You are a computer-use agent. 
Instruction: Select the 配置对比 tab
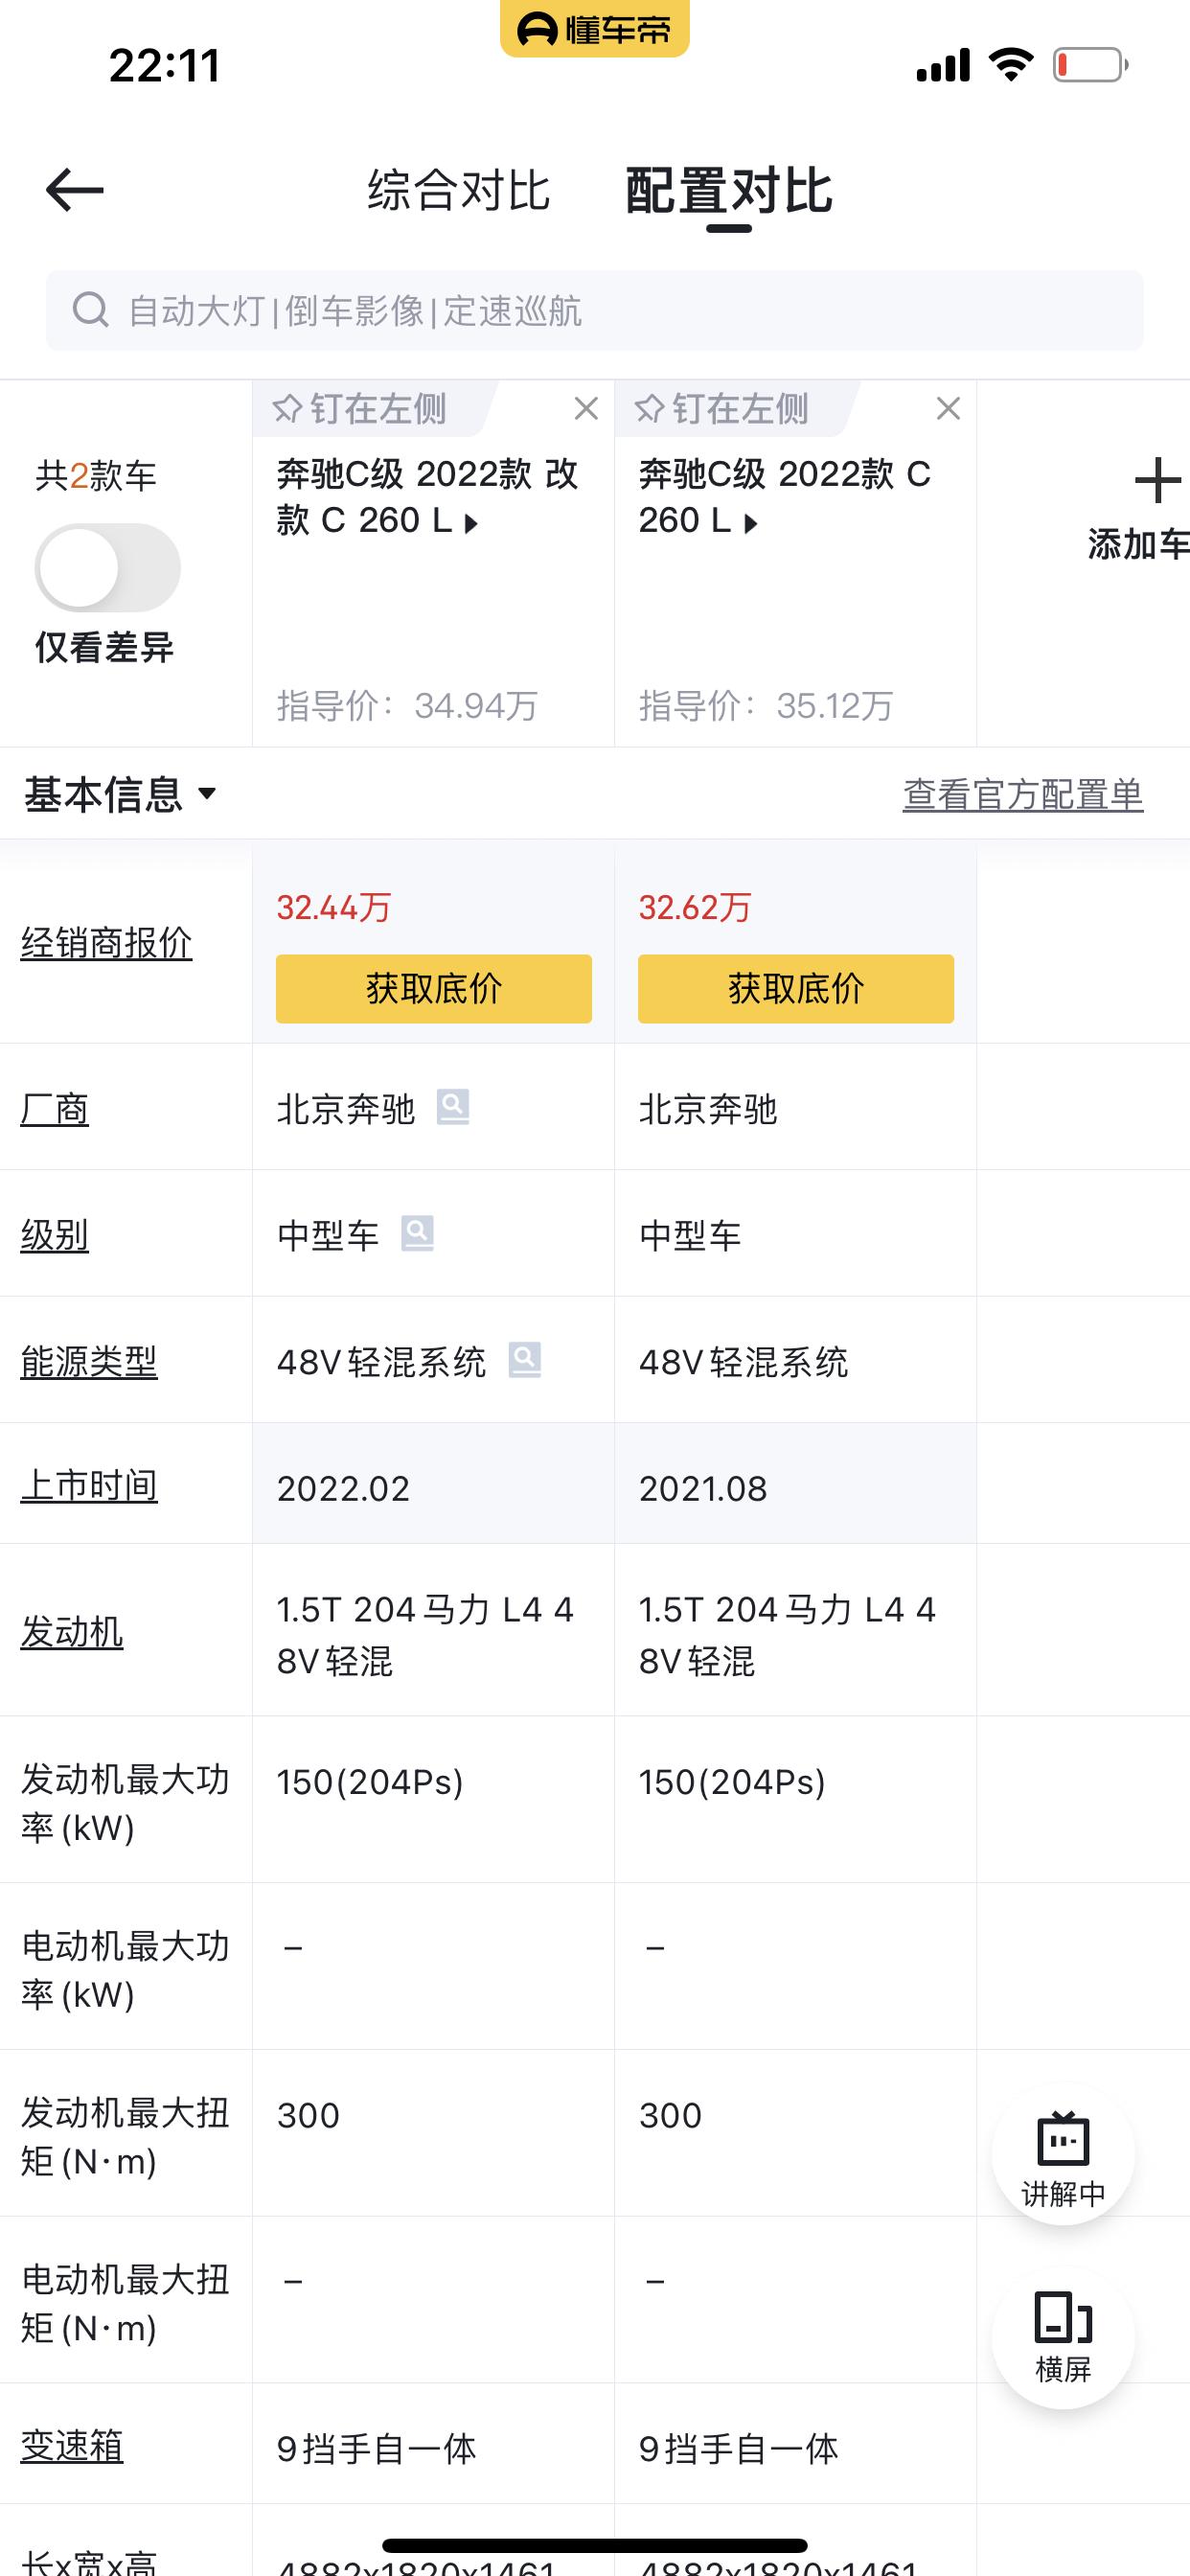(x=729, y=190)
